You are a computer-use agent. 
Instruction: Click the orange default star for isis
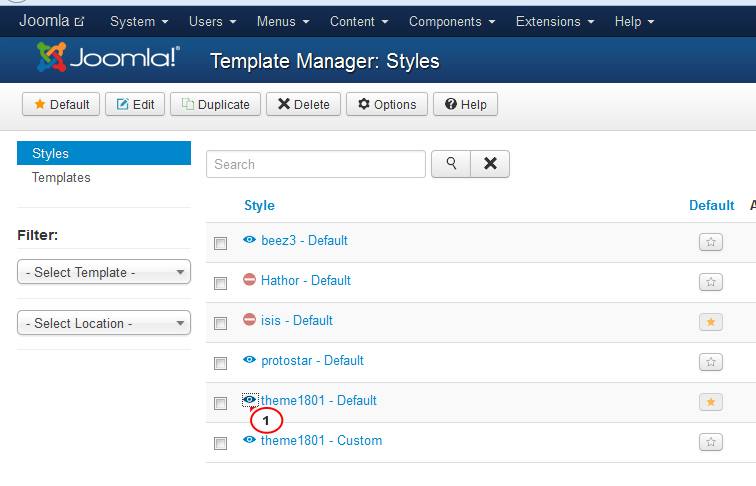pos(711,322)
